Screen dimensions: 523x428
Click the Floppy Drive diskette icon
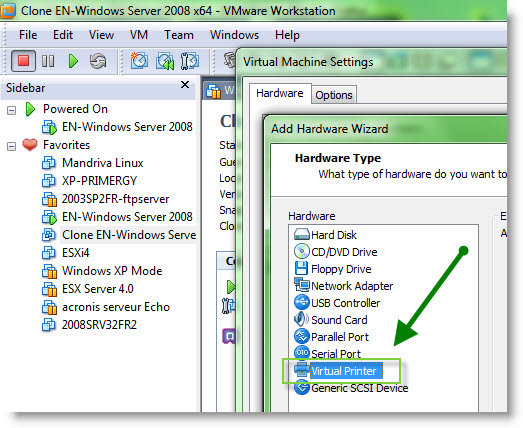[x=302, y=268]
